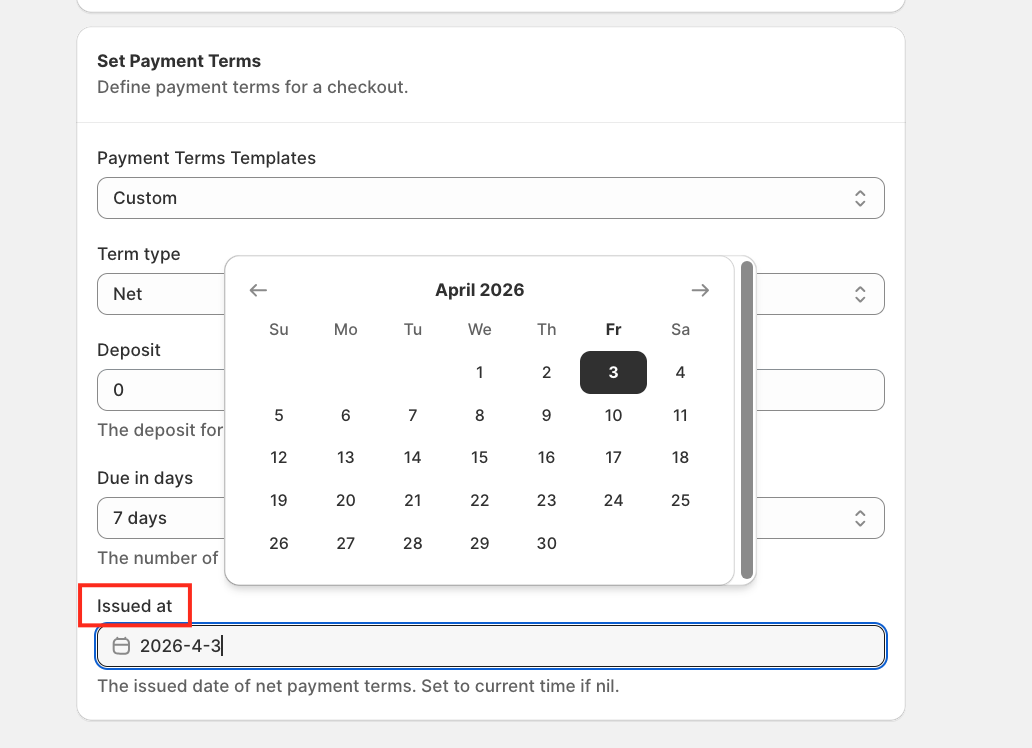Image resolution: width=1032 pixels, height=748 pixels.
Task: Pick April 10 in the calendar
Action: click(613, 415)
